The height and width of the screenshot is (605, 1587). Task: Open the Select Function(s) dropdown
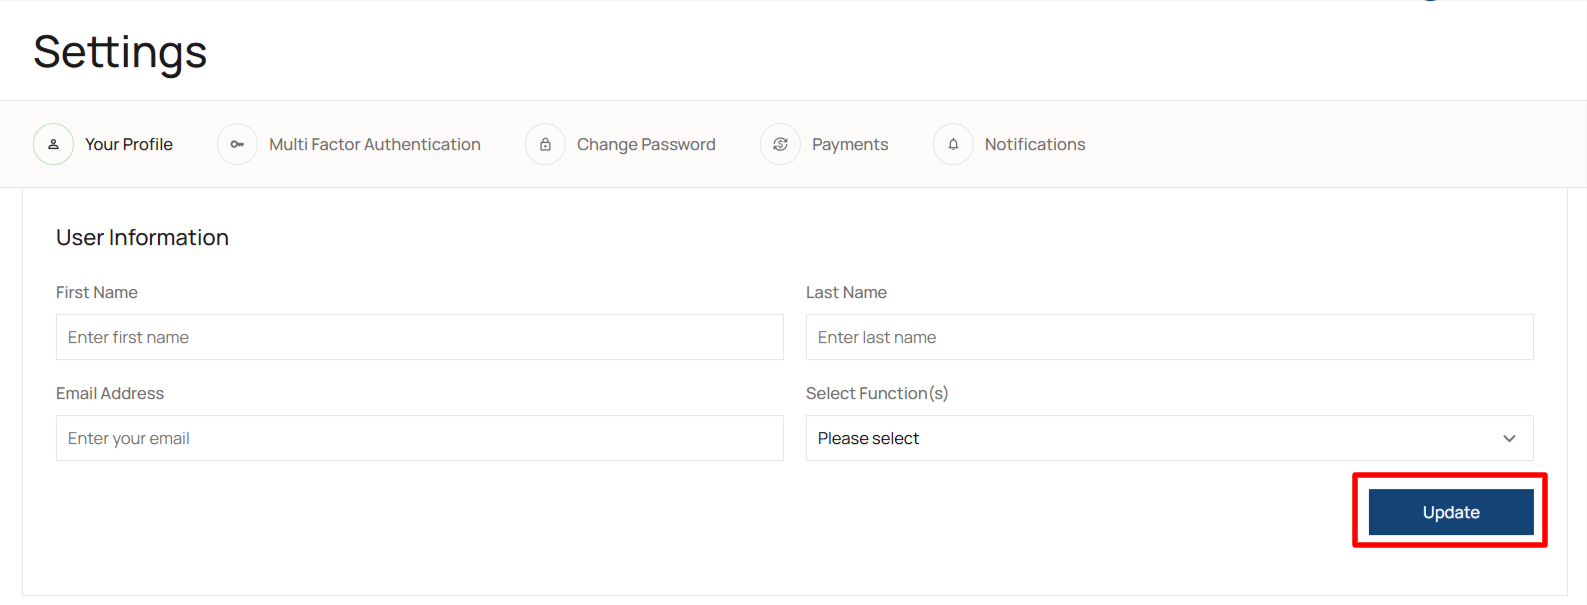1170,438
